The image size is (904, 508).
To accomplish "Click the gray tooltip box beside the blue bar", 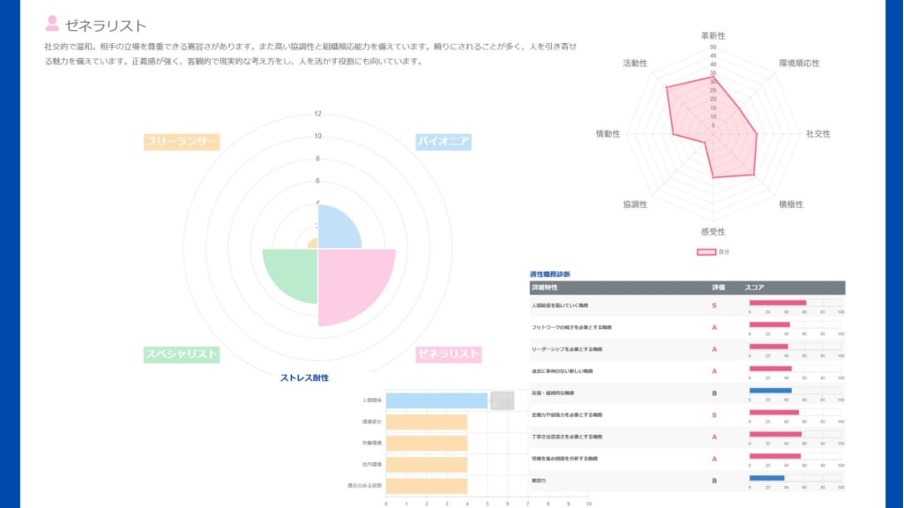I will pyautogui.click(x=502, y=401).
